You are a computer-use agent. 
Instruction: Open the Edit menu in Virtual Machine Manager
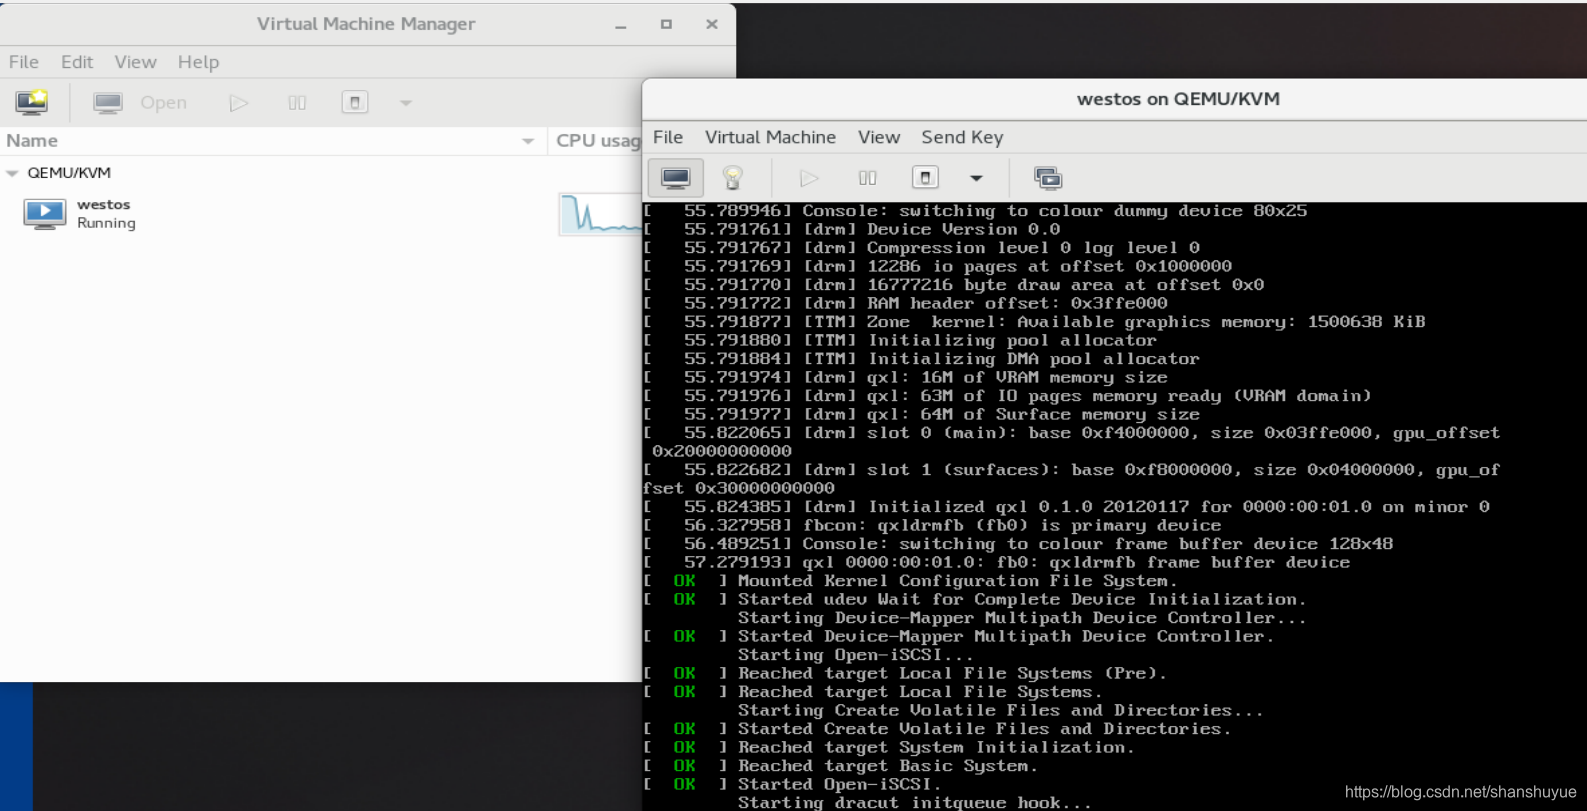click(x=77, y=62)
